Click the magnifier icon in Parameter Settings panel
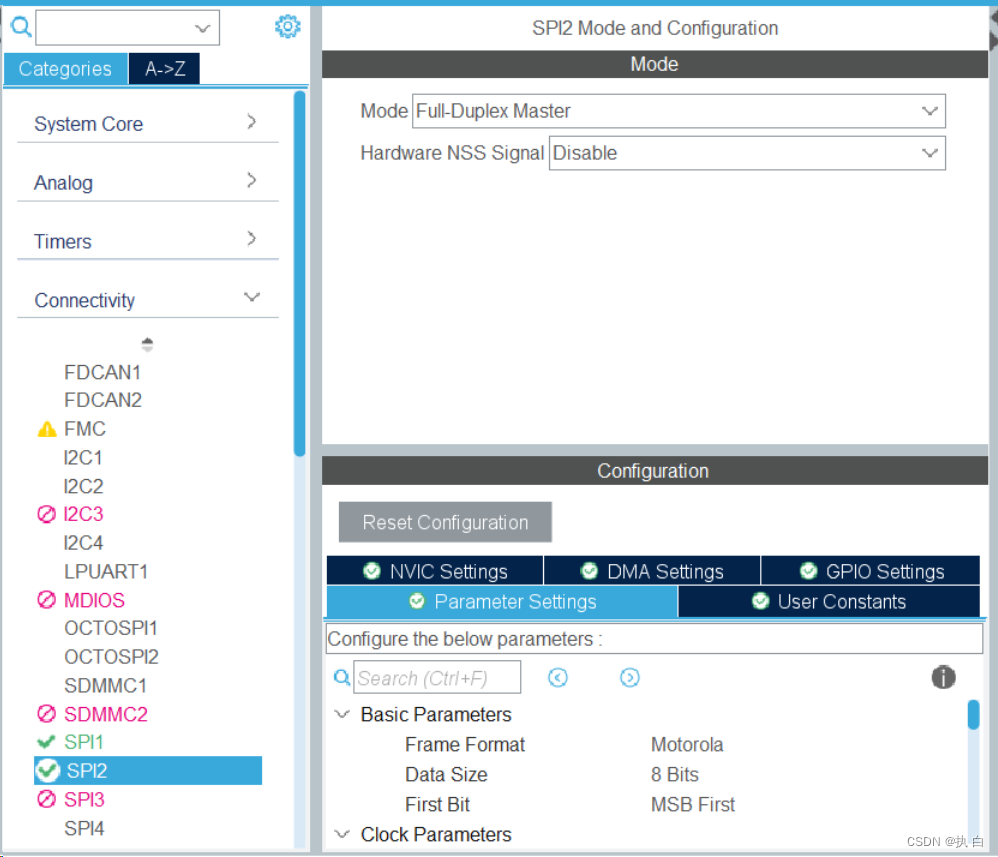This screenshot has width=998, height=857. pos(341,677)
